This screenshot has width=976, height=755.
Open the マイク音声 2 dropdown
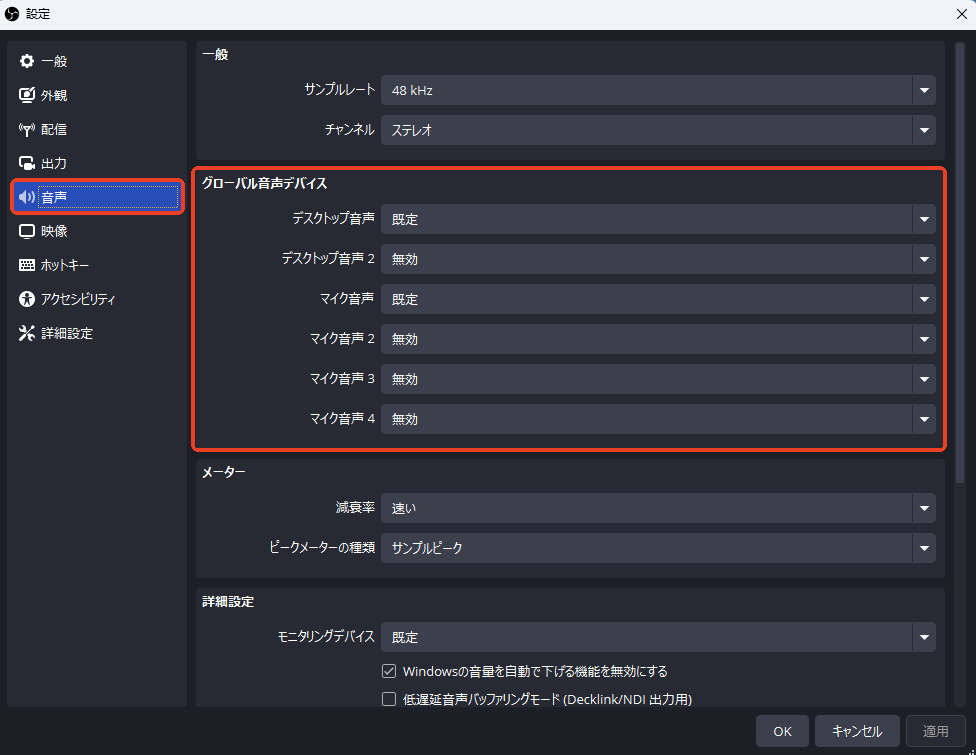[658, 339]
